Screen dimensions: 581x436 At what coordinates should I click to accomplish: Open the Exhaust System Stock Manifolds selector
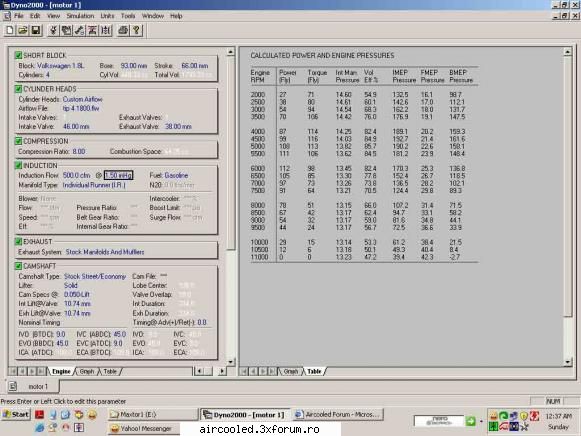(105, 252)
